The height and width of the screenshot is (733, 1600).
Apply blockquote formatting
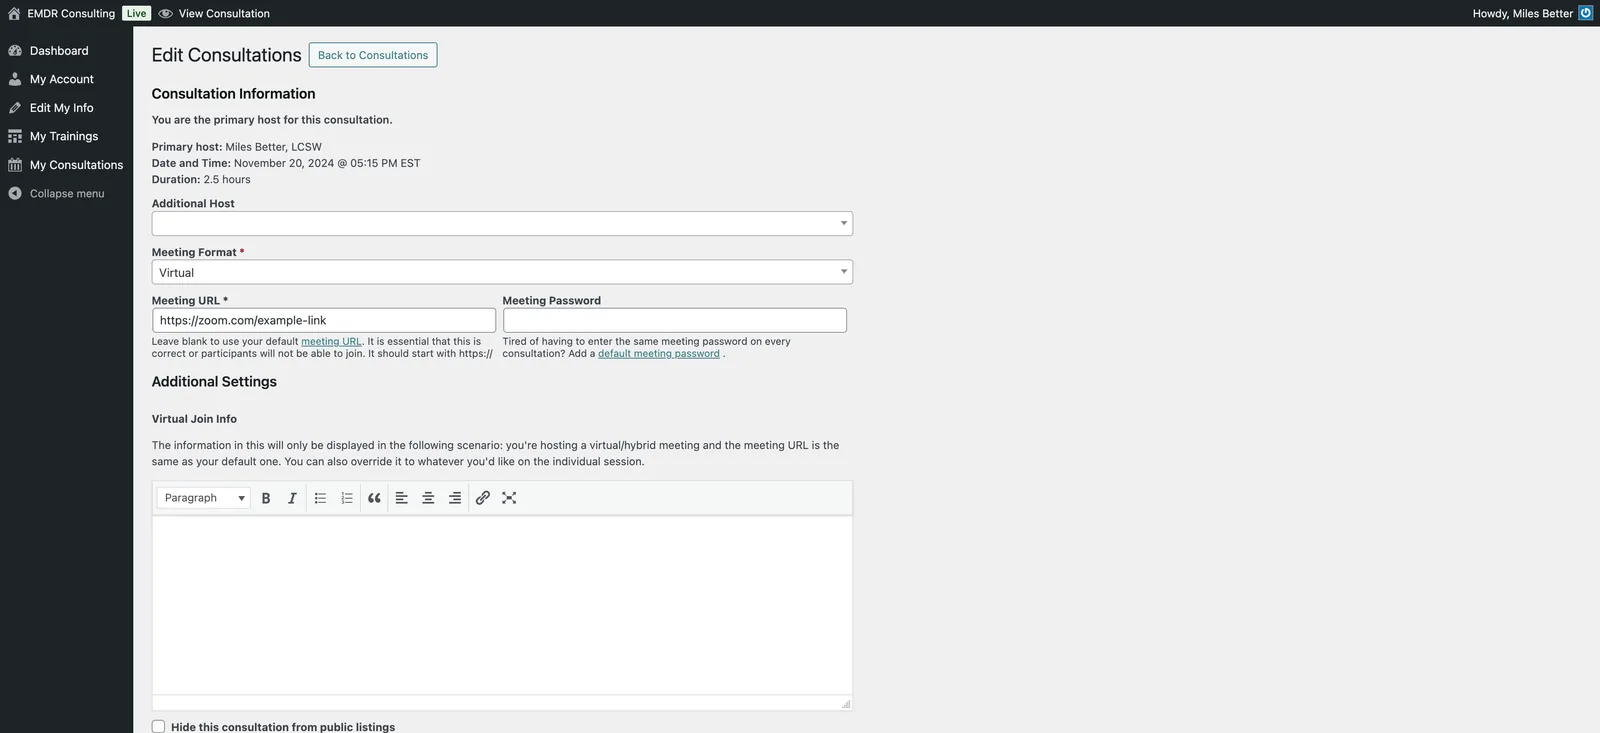374,498
